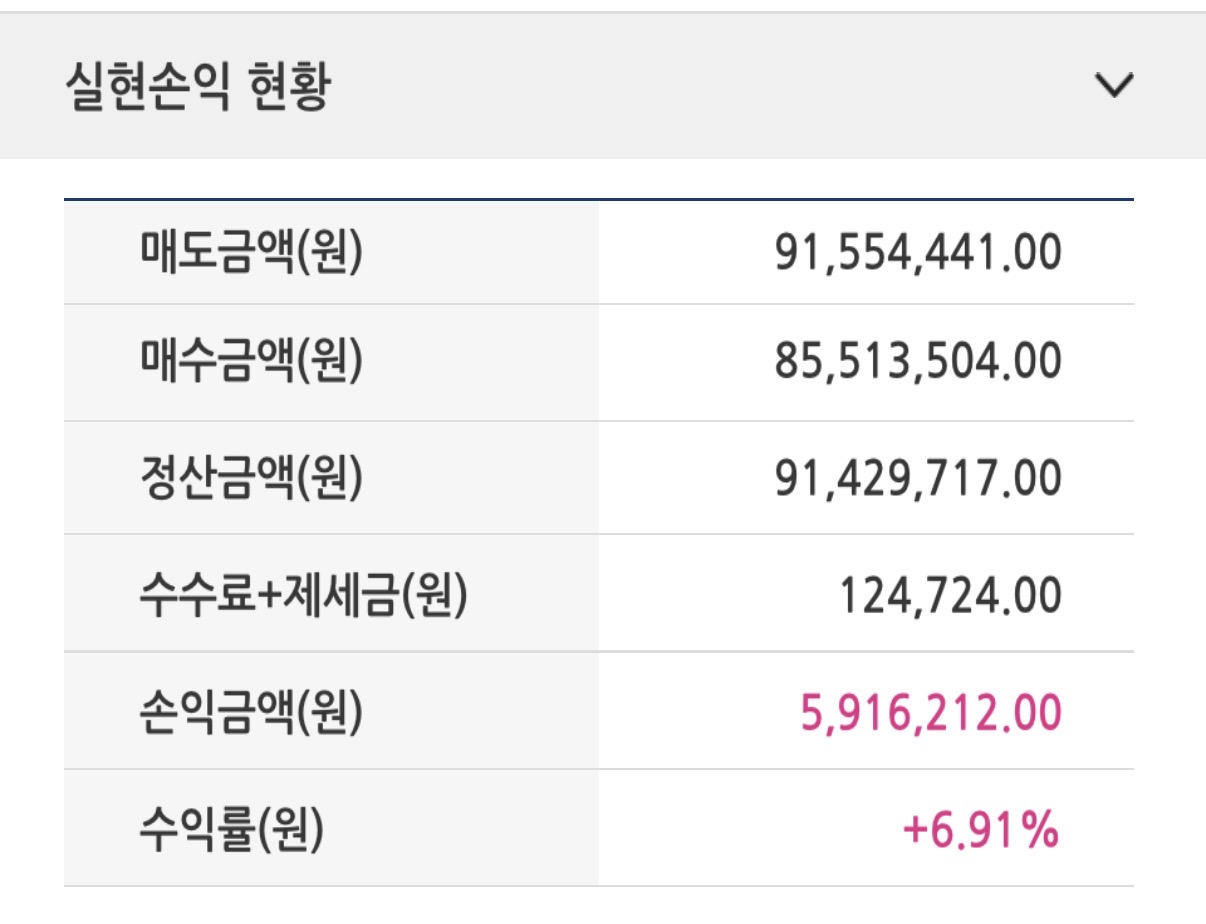Image resolution: width=1206 pixels, height=924 pixels.
Task: Click the 124,724.00 fees and taxes value
Action: tap(949, 595)
